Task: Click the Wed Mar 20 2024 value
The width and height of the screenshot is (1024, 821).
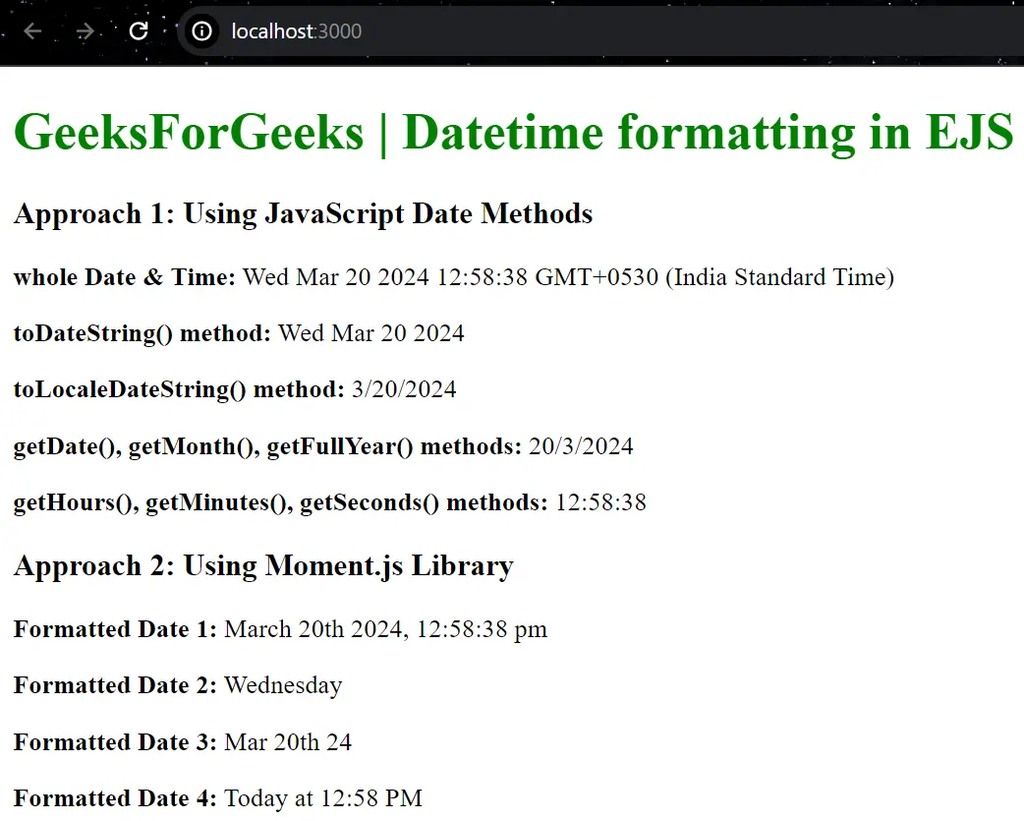Action: pos(371,333)
